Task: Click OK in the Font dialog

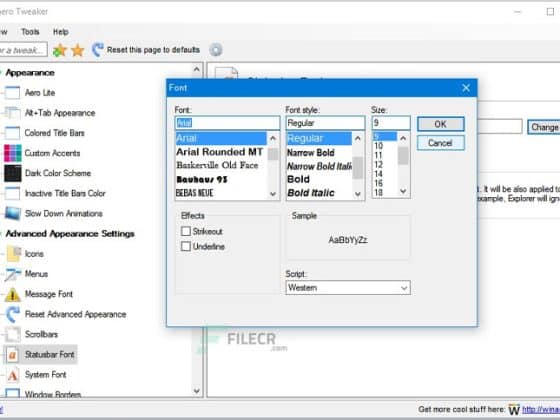Action: tap(441, 124)
